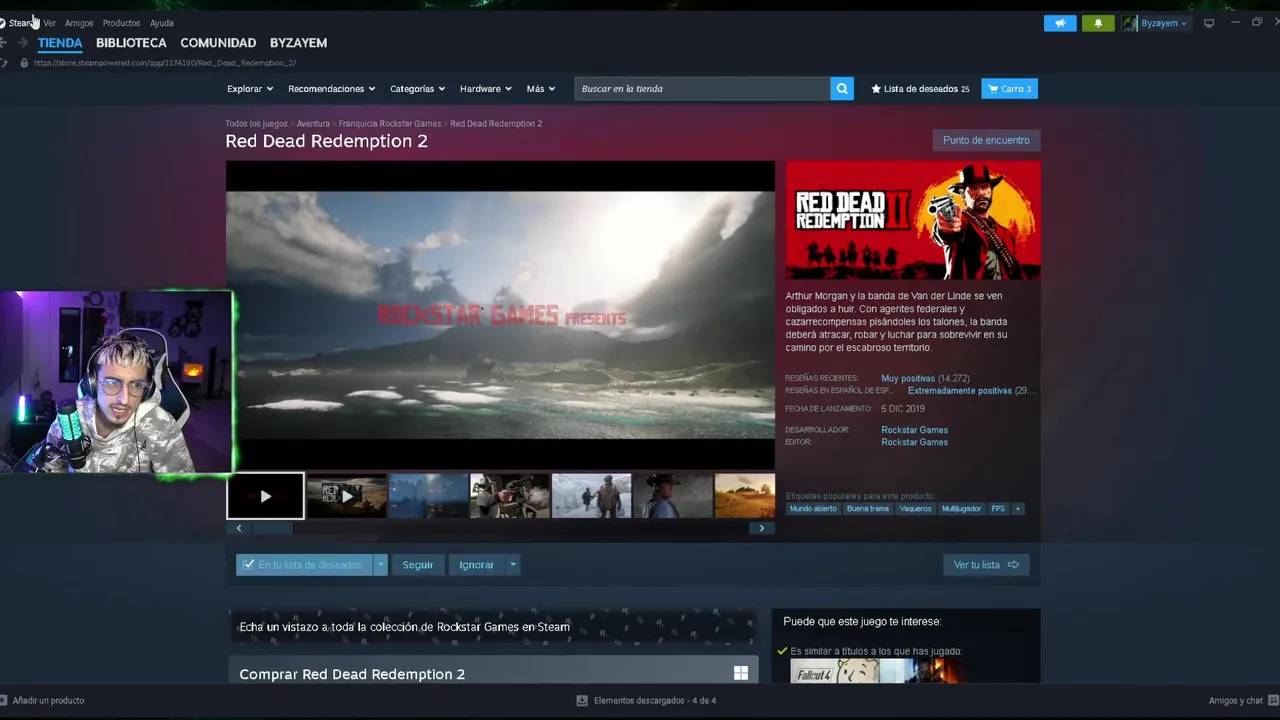
Task: Open the Rockstar Games collection banner
Action: pyautogui.click(x=493, y=627)
